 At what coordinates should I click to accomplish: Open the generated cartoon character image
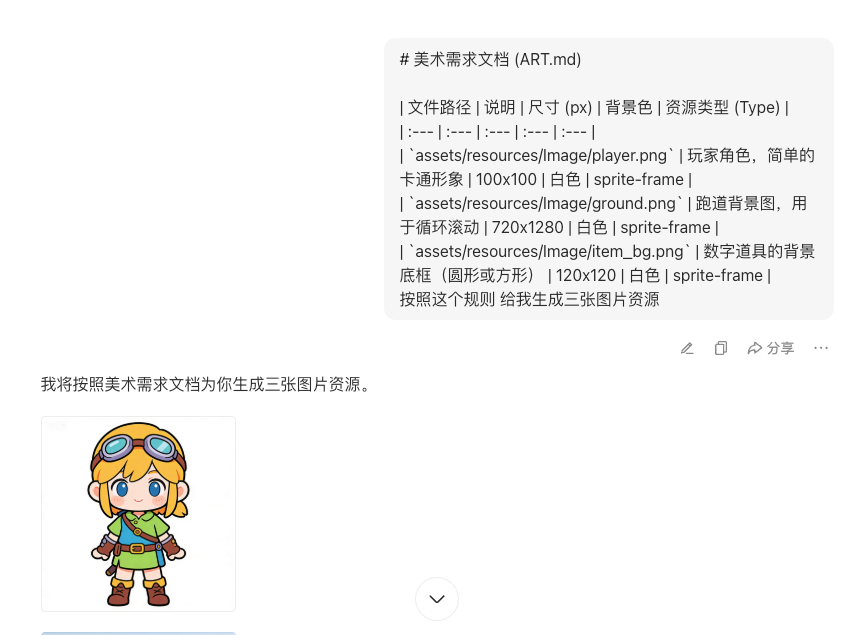pos(138,514)
